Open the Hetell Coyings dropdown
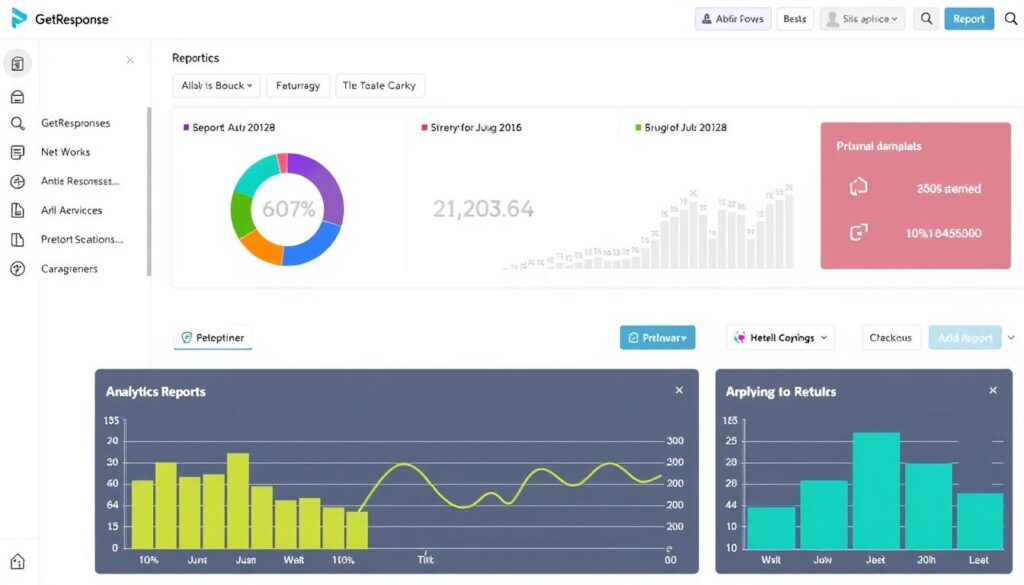1024x585 pixels. (x=780, y=338)
